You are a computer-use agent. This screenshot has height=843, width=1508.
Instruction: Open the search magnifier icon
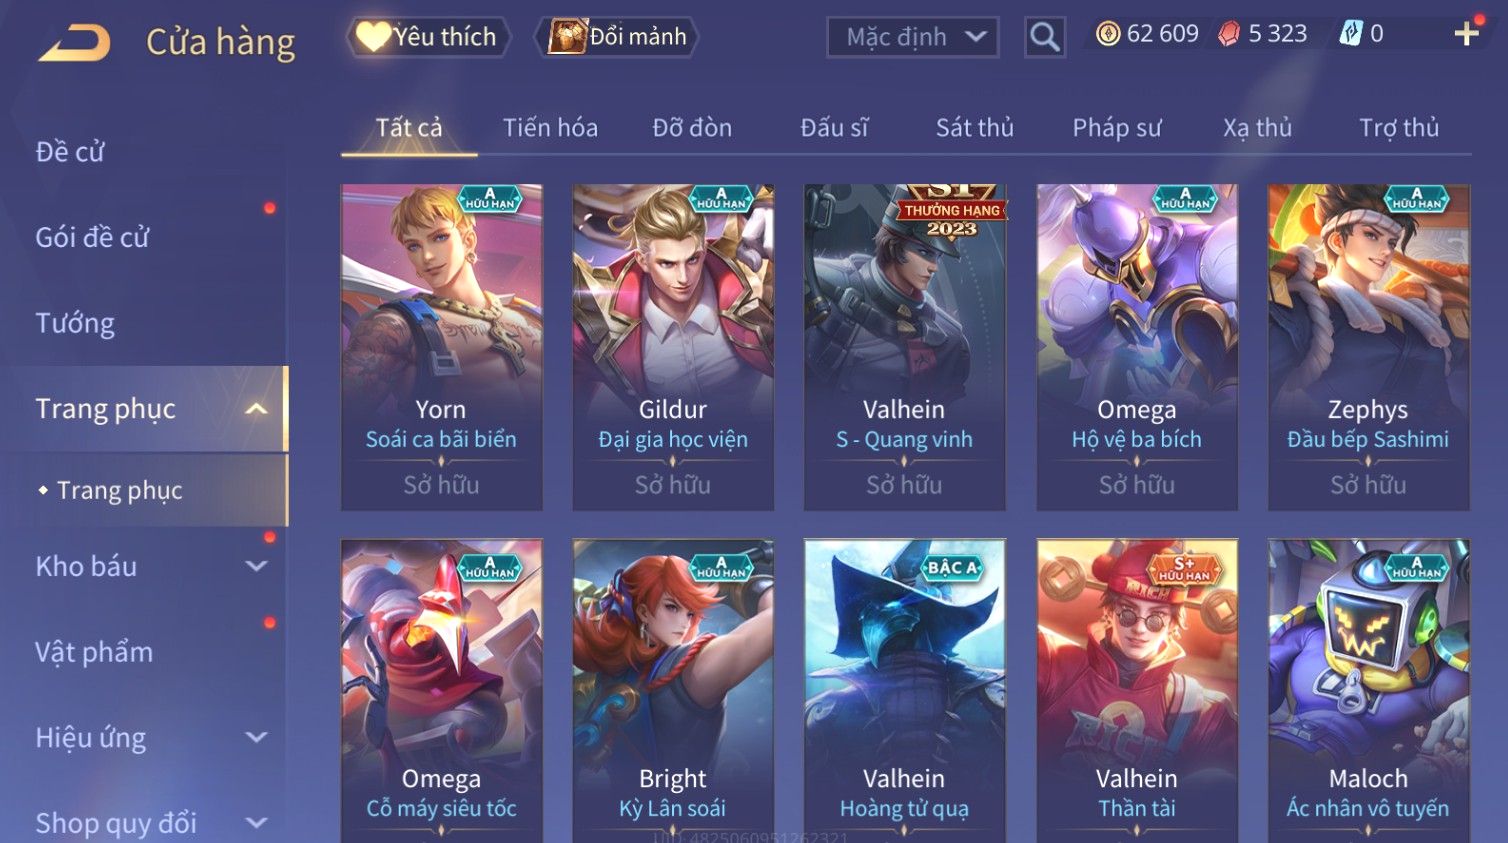(1044, 37)
